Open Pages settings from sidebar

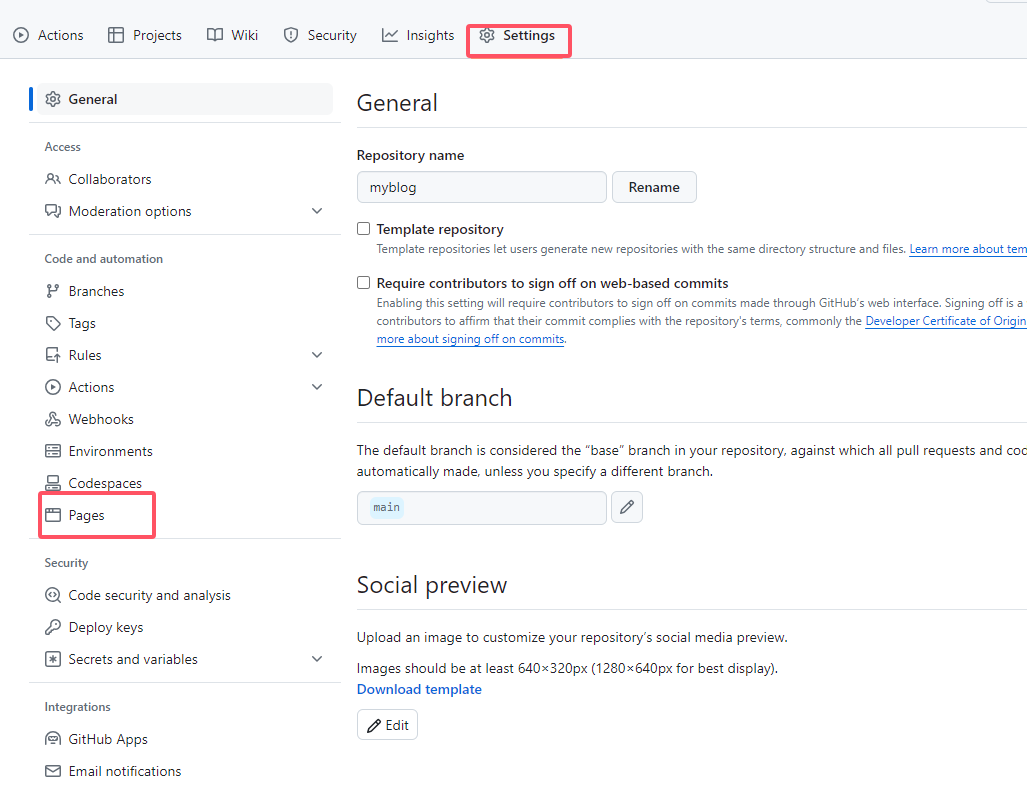pos(86,515)
